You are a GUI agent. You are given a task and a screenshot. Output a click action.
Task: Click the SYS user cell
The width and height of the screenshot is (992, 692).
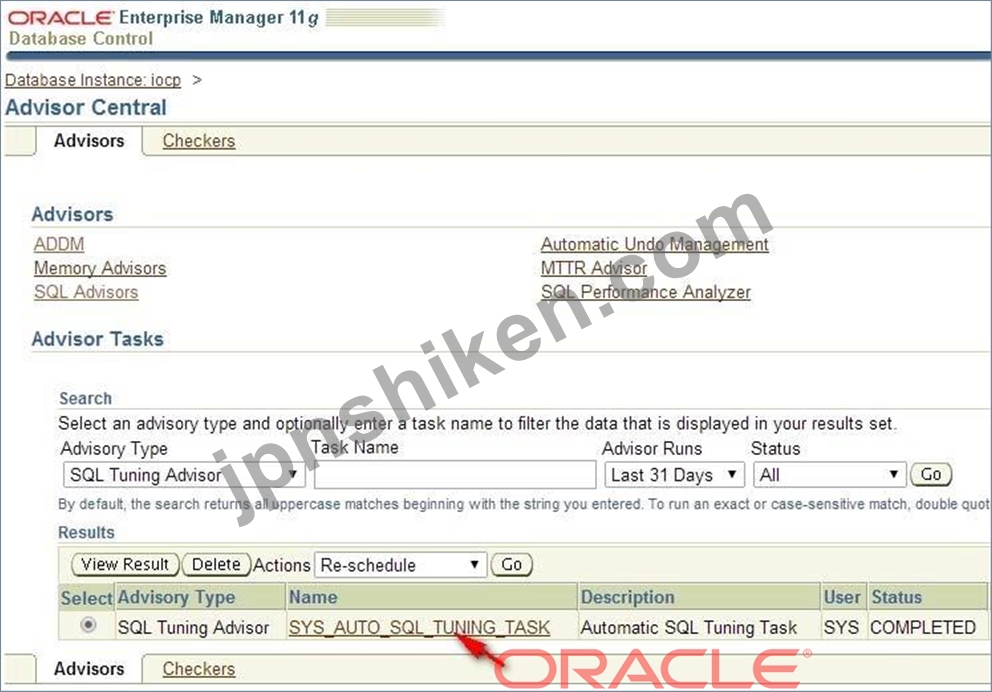click(x=841, y=627)
